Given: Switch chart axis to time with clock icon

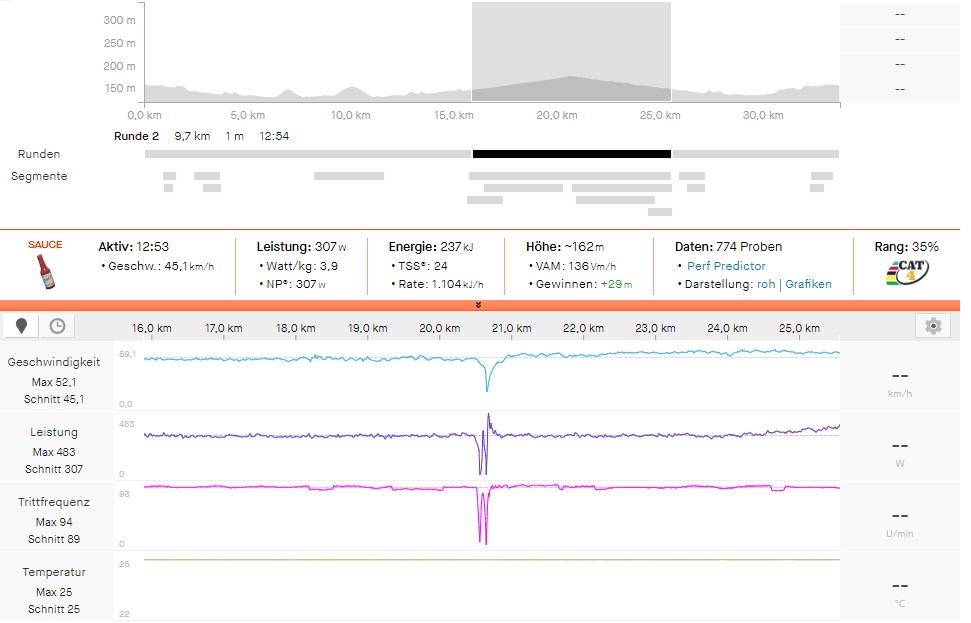Looking at the screenshot, I should (58, 326).
